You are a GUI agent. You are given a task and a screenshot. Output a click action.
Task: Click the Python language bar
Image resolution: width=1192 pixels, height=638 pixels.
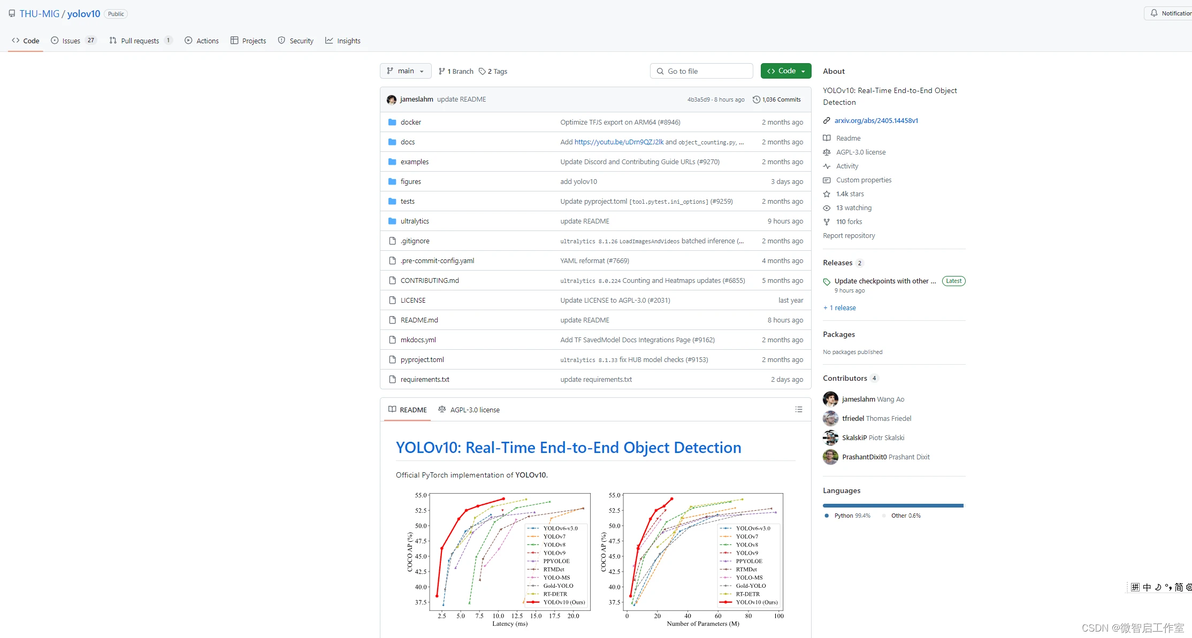892,506
